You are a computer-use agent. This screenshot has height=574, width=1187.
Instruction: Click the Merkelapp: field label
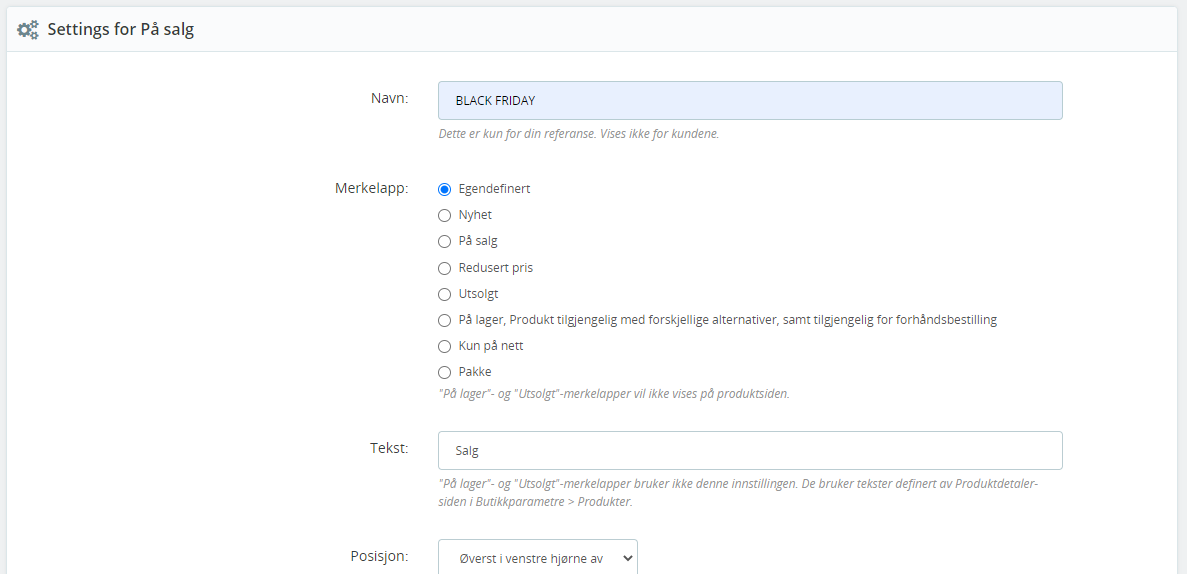(x=372, y=189)
